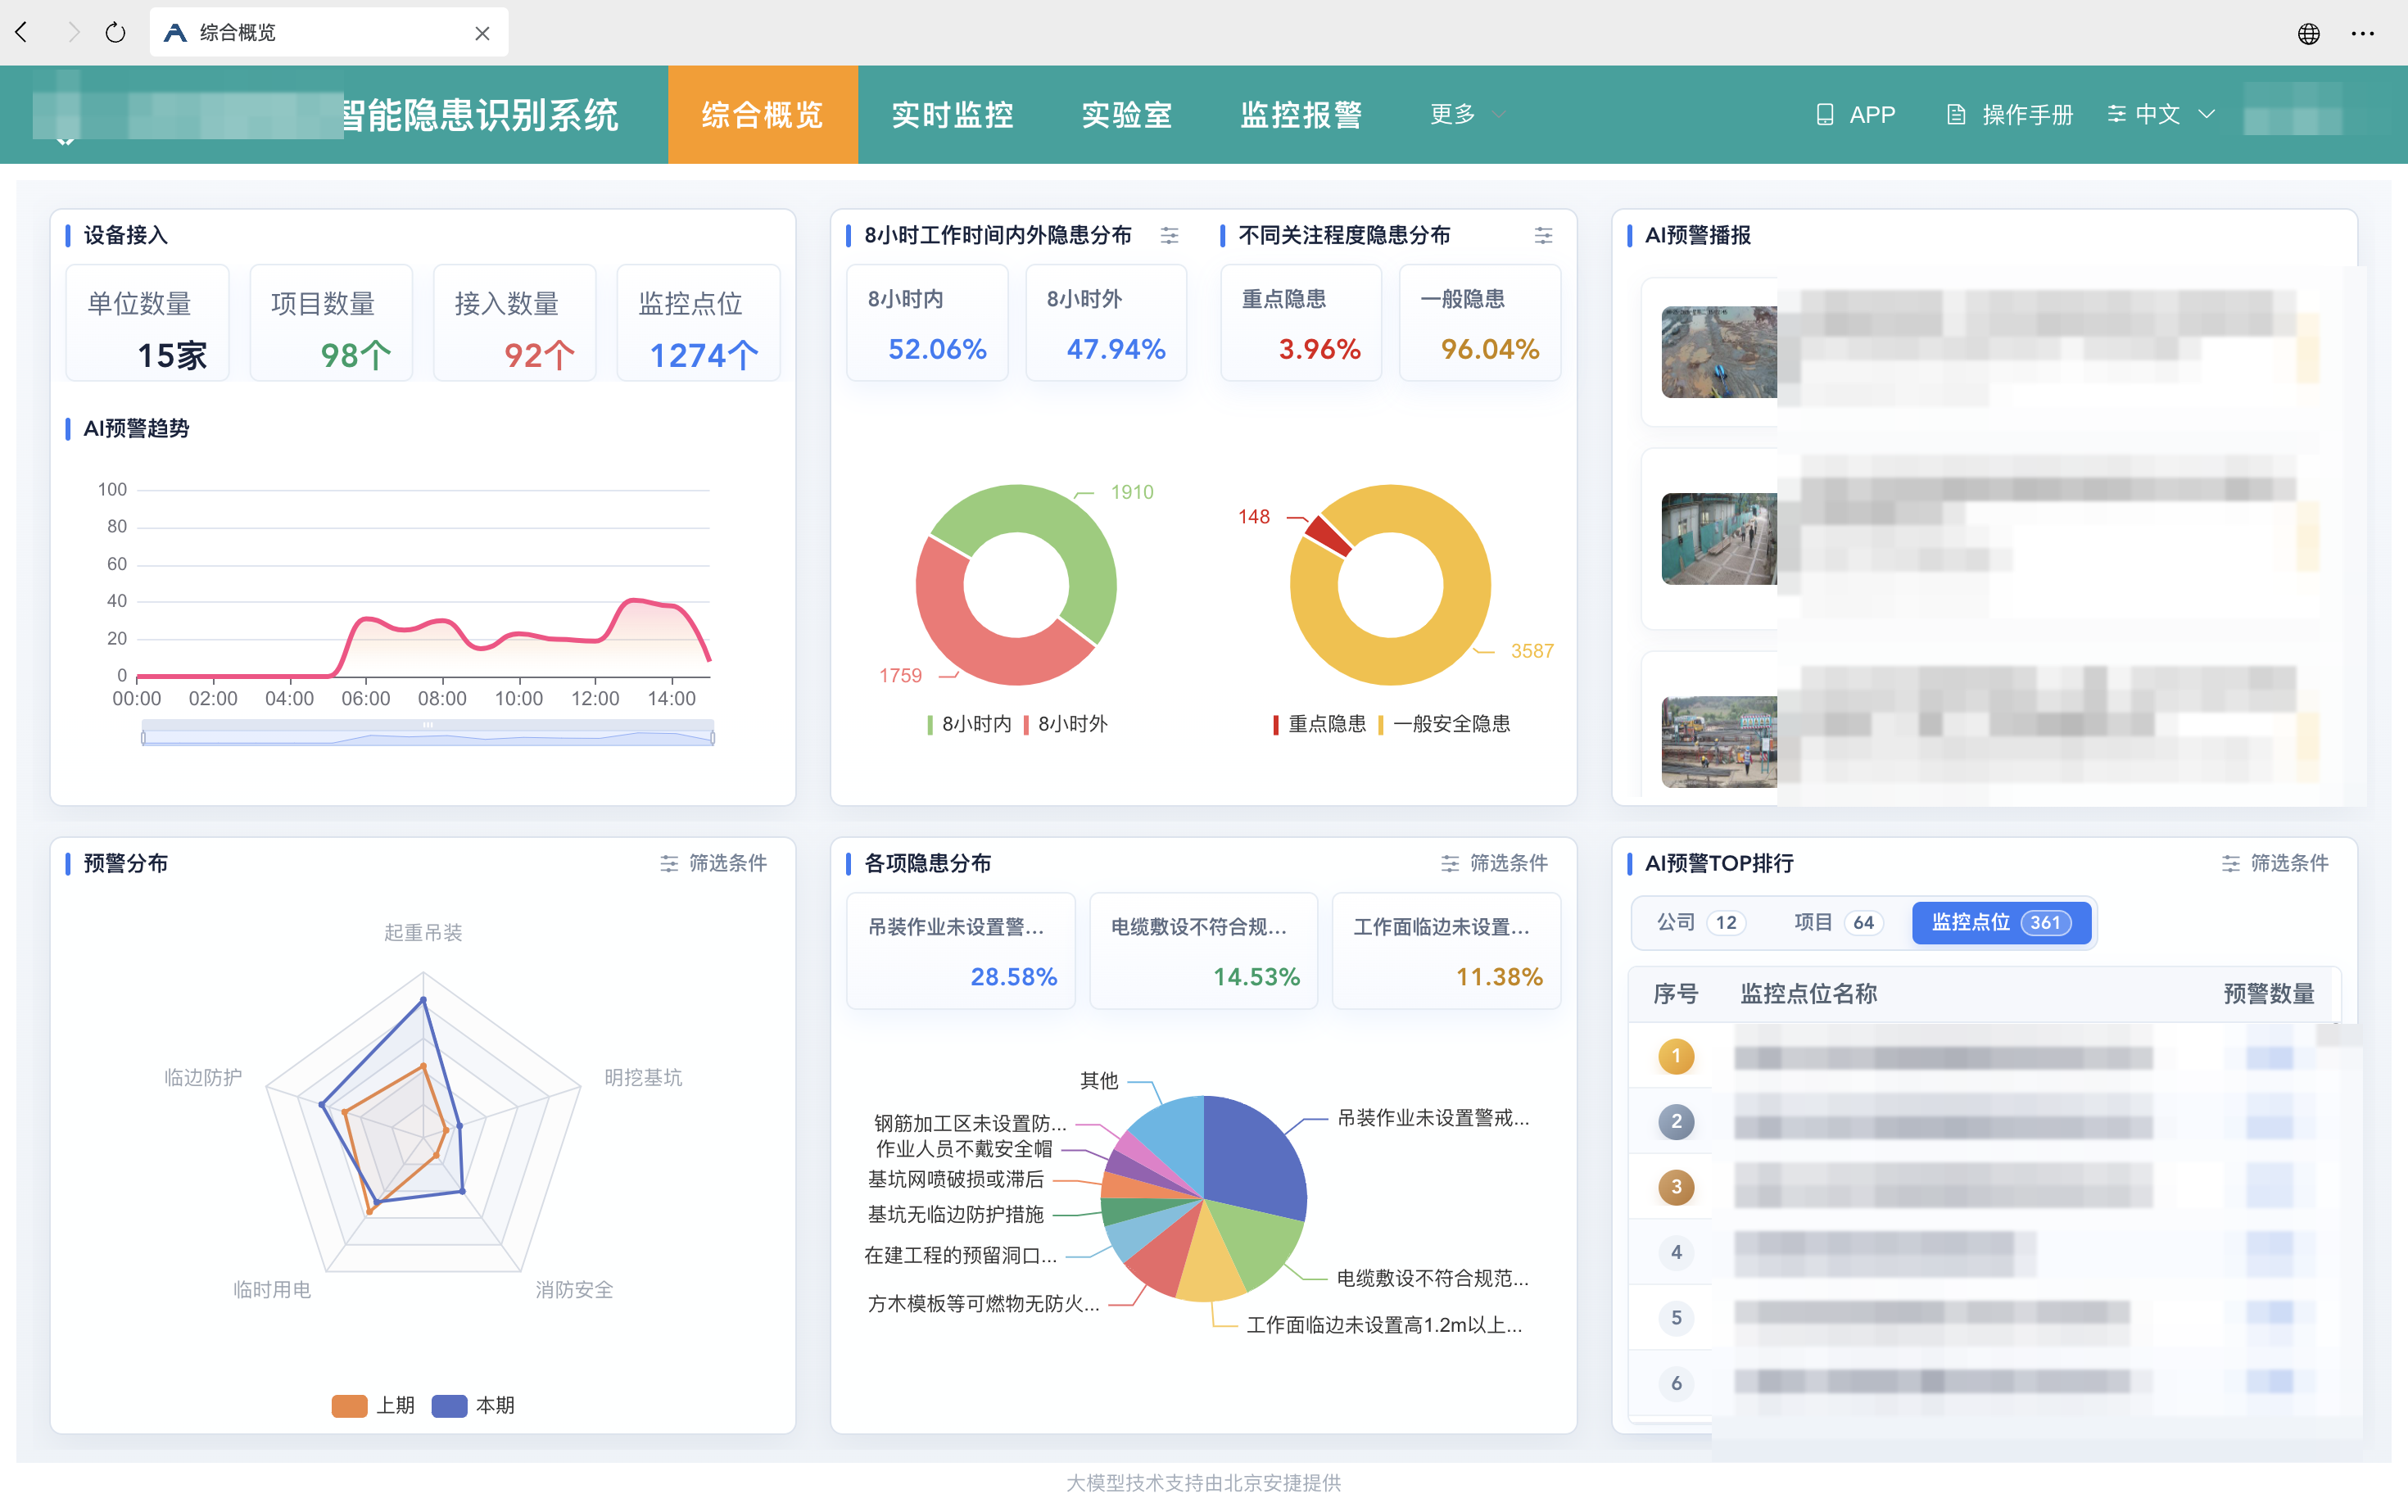Toggle the 8小时外 legend item
Image resolution: width=2408 pixels, height=1512 pixels.
(x=1065, y=724)
